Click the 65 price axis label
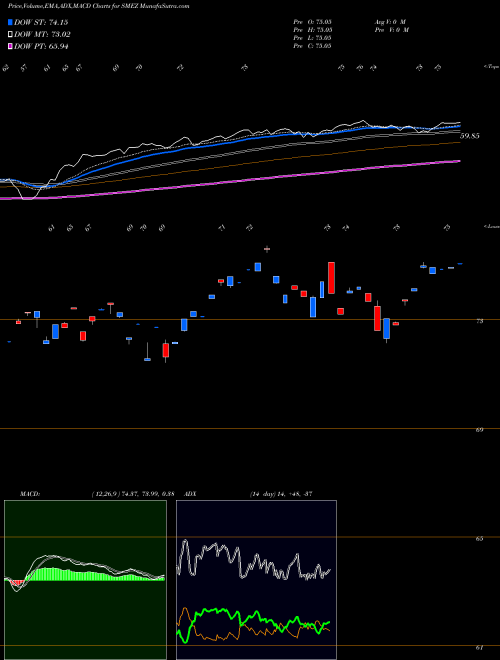 click(x=479, y=538)
